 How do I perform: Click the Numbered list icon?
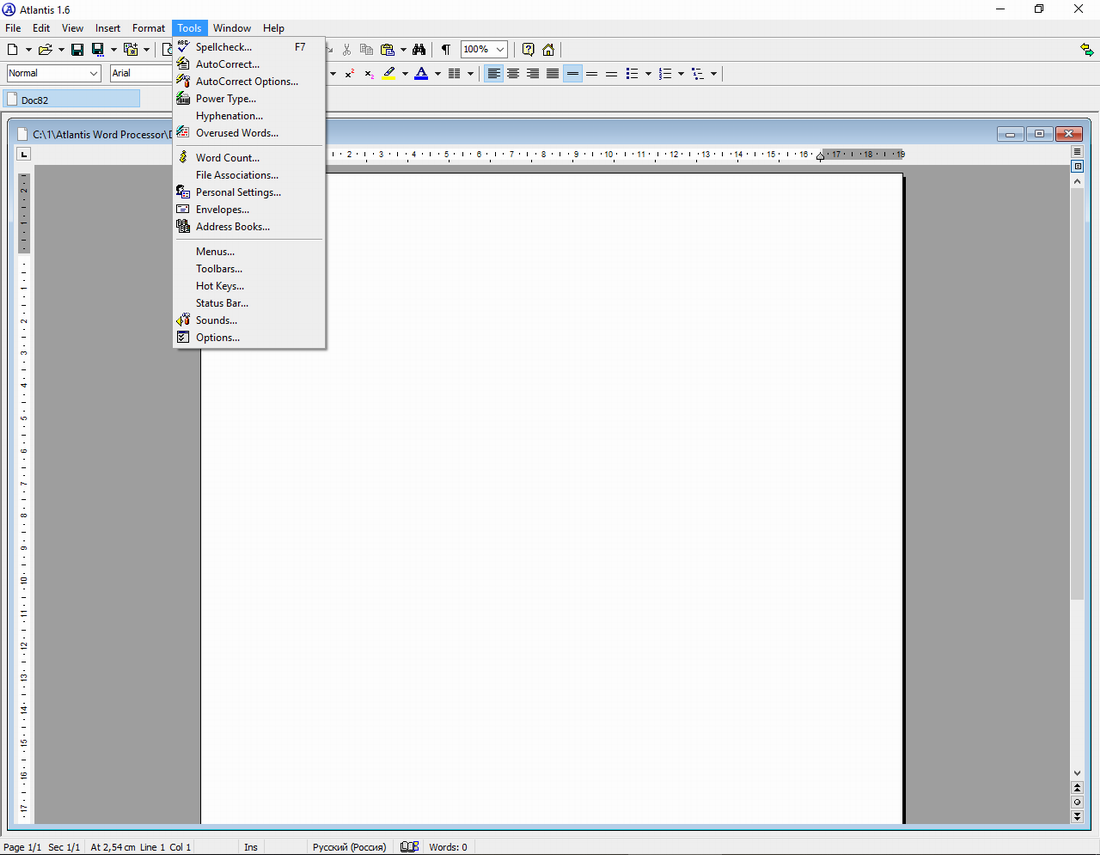(x=665, y=74)
